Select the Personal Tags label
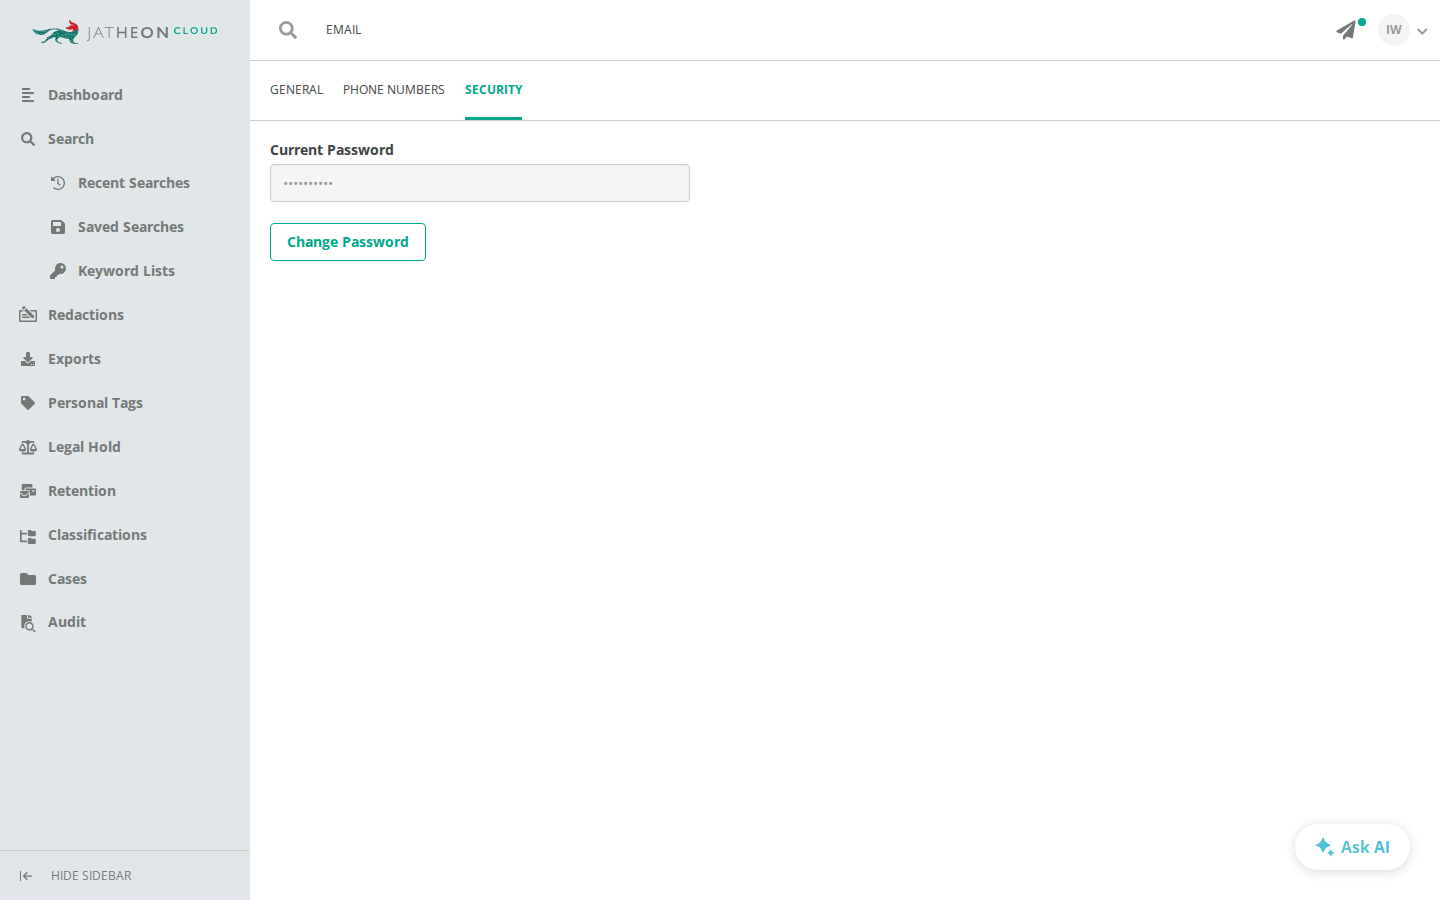This screenshot has width=1440, height=900. click(x=95, y=403)
